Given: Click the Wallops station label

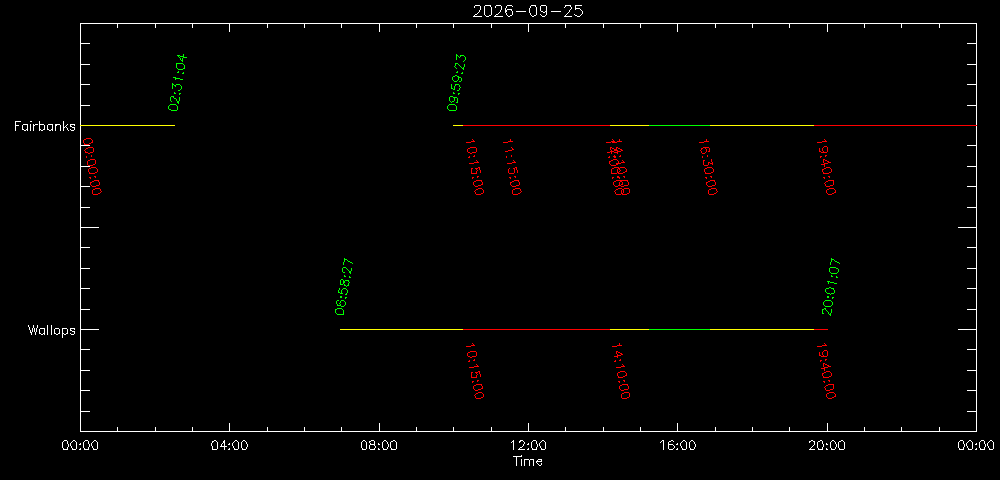Looking at the screenshot, I should pyautogui.click(x=52, y=330).
